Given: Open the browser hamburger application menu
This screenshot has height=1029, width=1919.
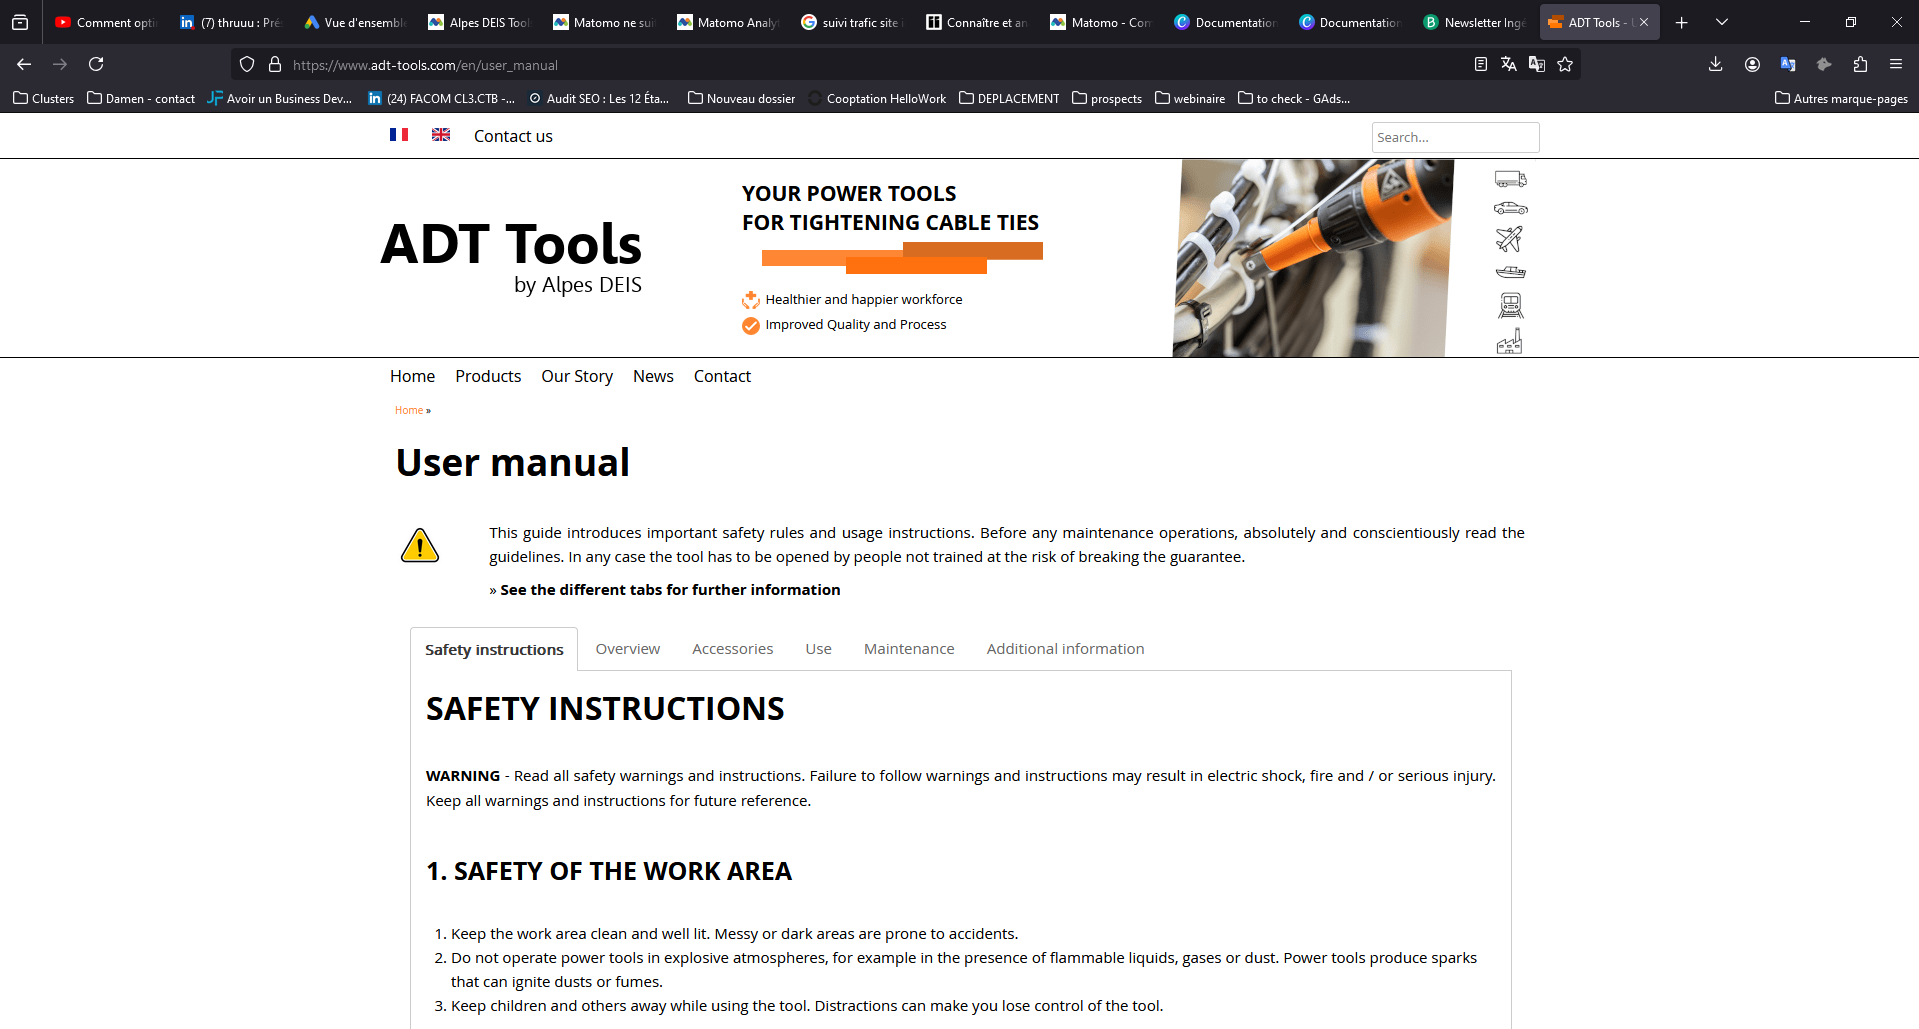Looking at the screenshot, I should click(1896, 64).
